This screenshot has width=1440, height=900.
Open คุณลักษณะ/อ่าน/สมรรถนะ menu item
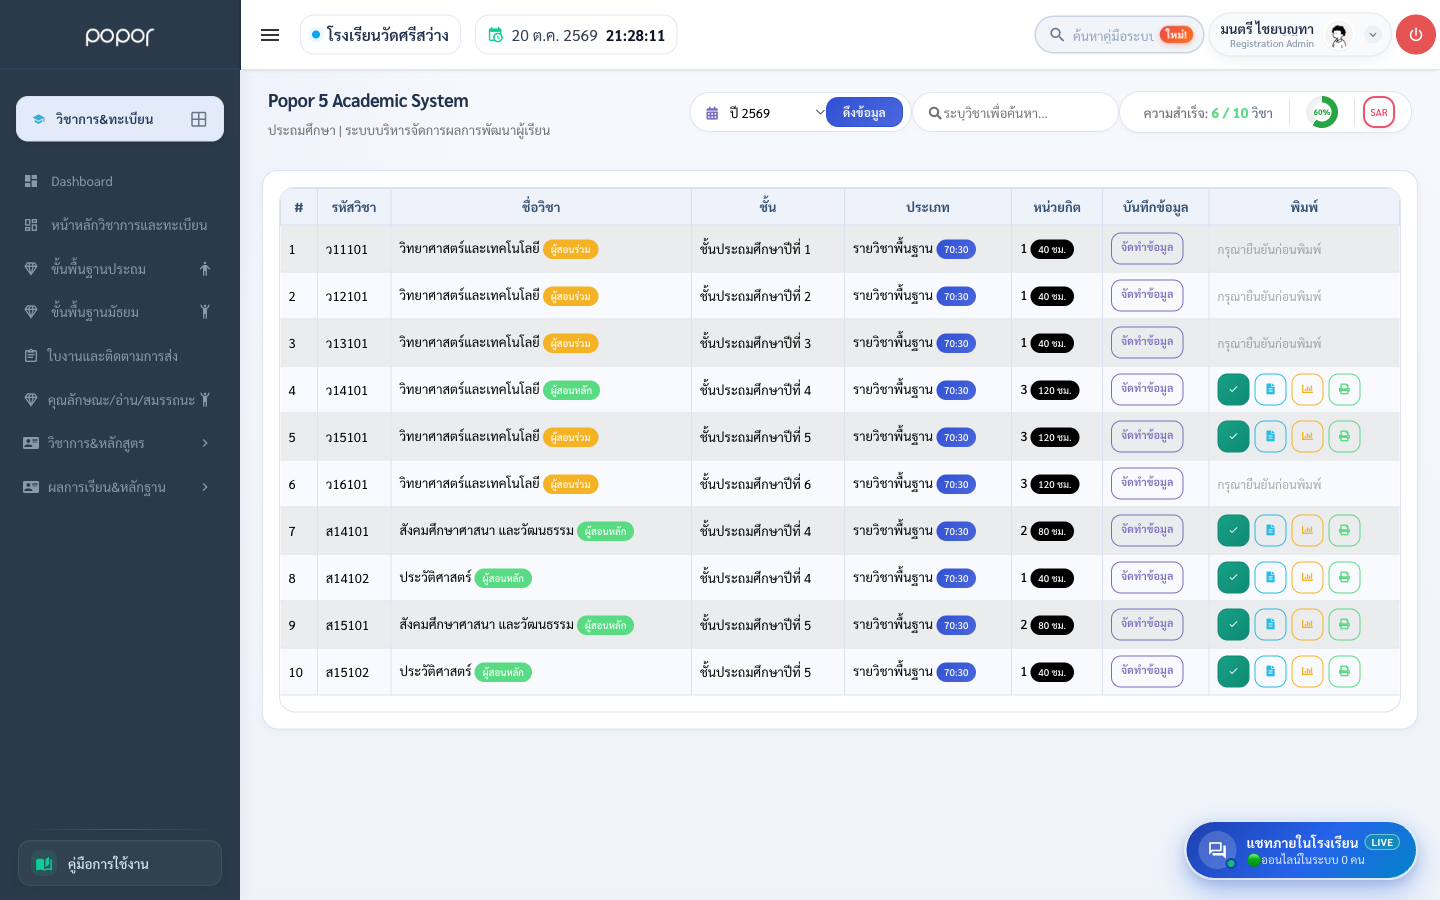[120, 400]
